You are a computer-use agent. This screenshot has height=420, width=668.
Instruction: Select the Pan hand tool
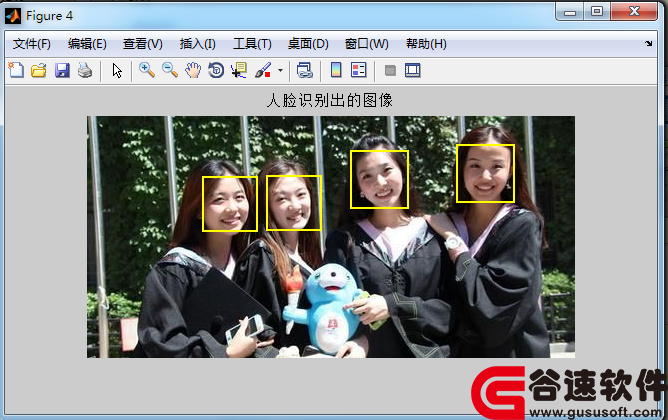point(193,70)
